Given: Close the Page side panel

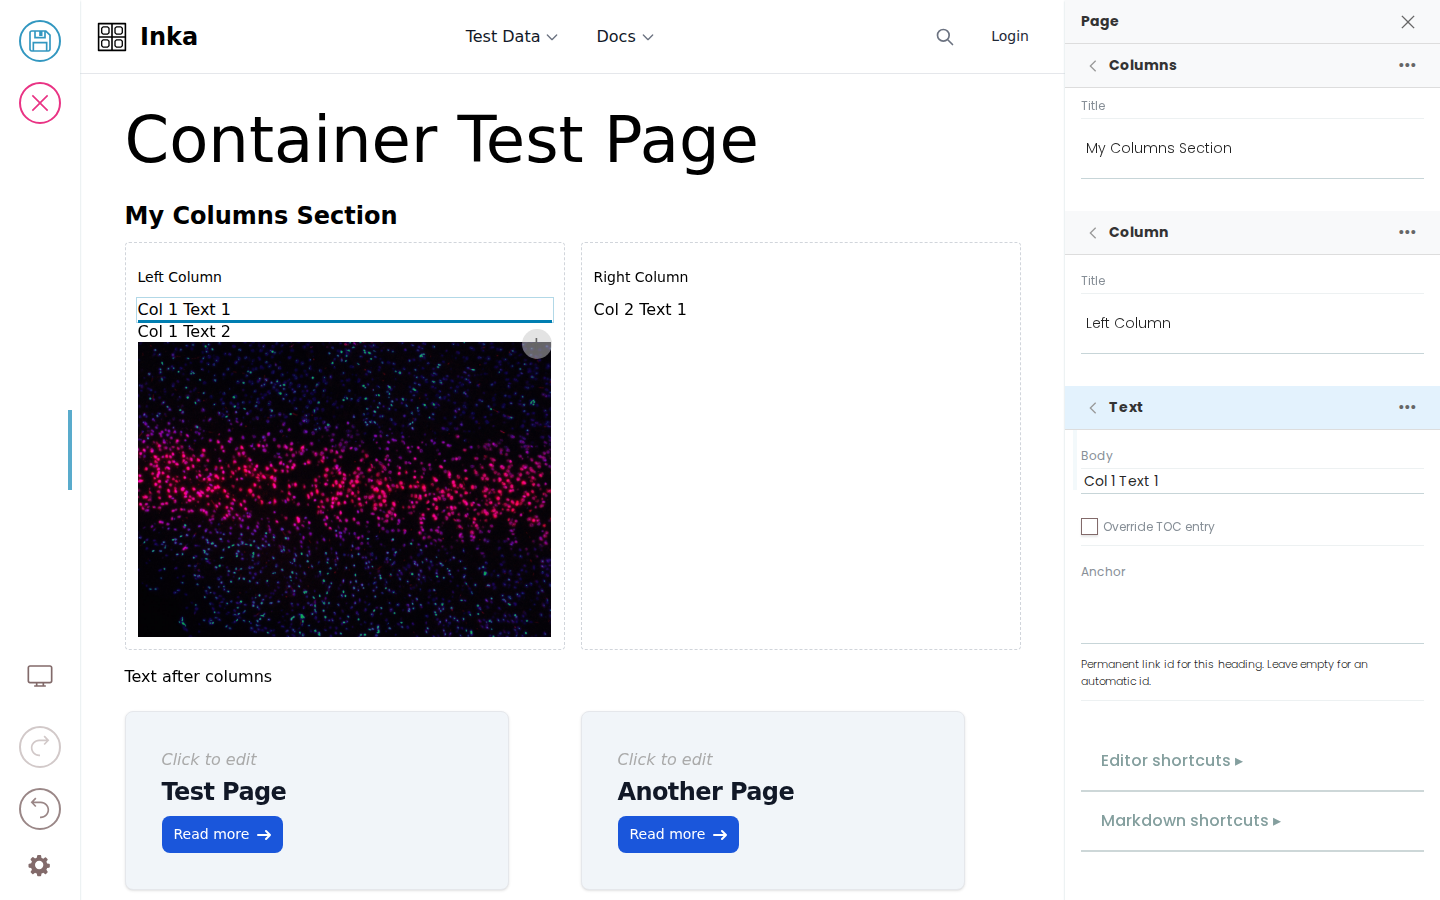Looking at the screenshot, I should click(1408, 22).
